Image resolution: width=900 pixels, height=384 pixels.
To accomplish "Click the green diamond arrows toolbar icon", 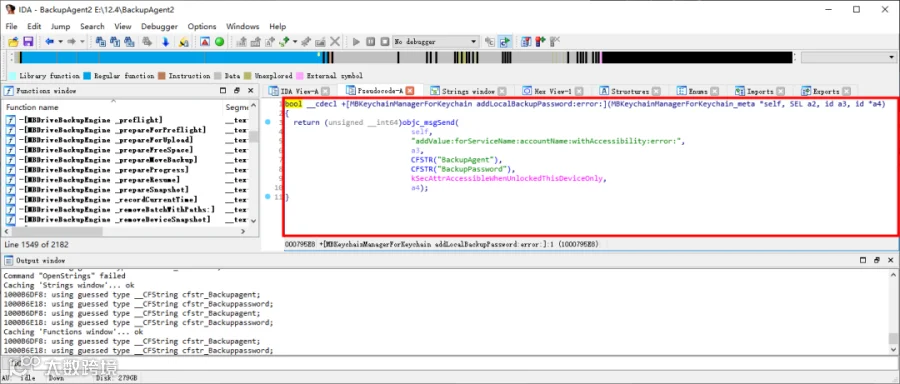I will point(284,42).
